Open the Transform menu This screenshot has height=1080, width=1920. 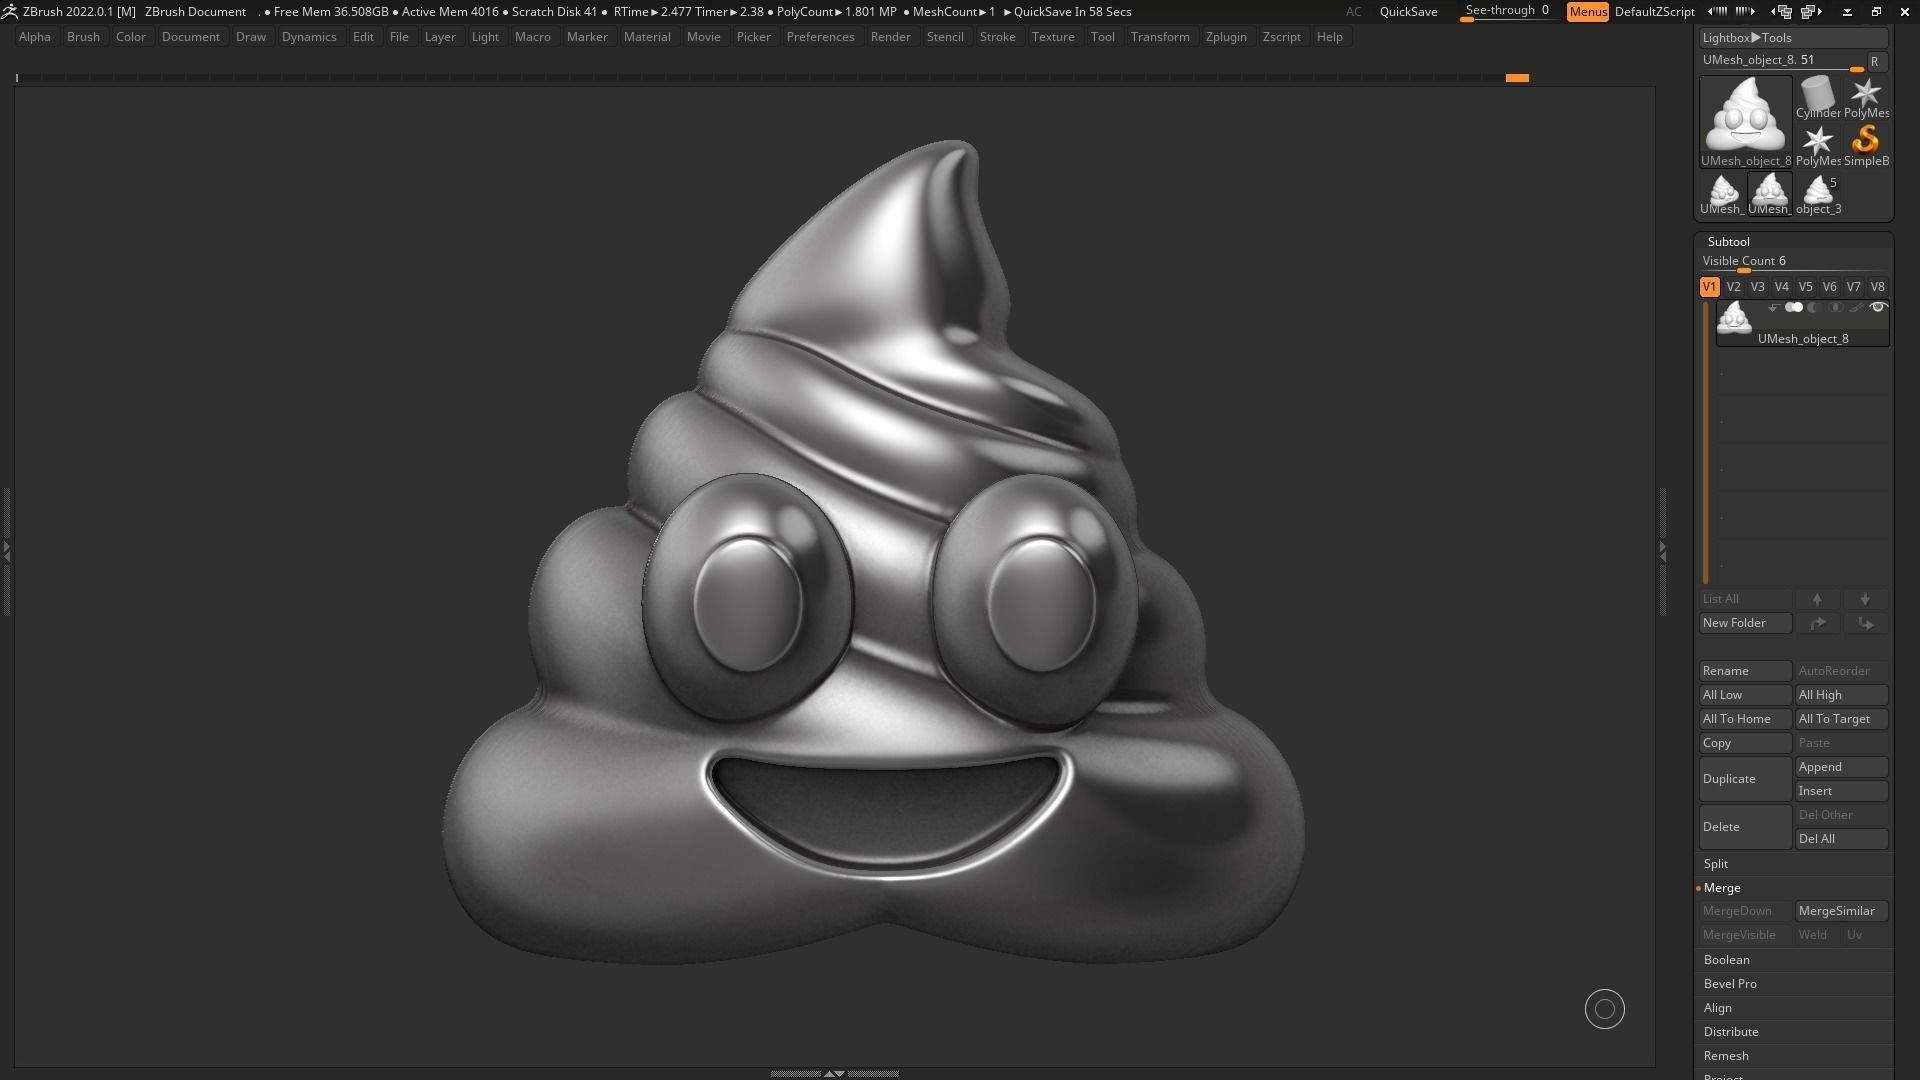(1160, 37)
